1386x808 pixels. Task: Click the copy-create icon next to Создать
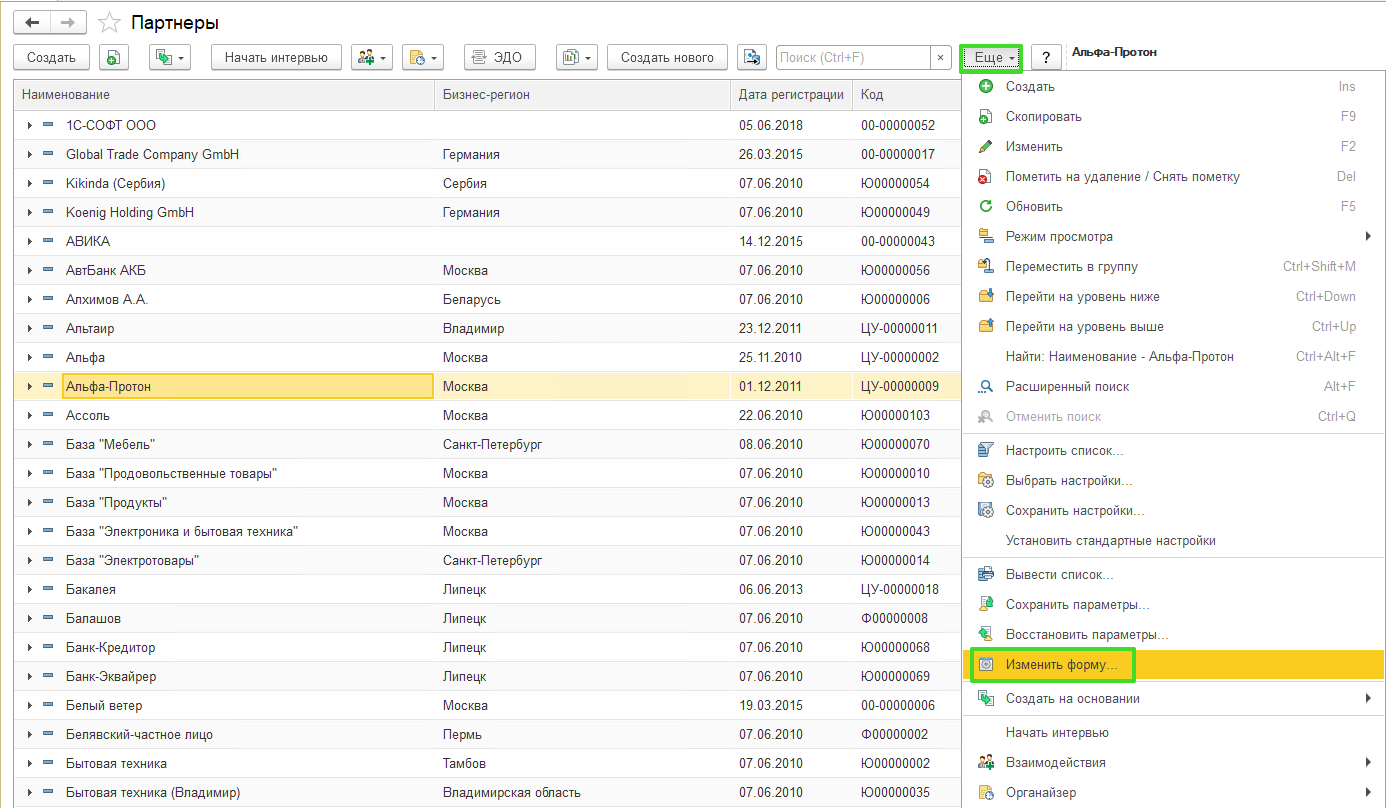(x=114, y=58)
